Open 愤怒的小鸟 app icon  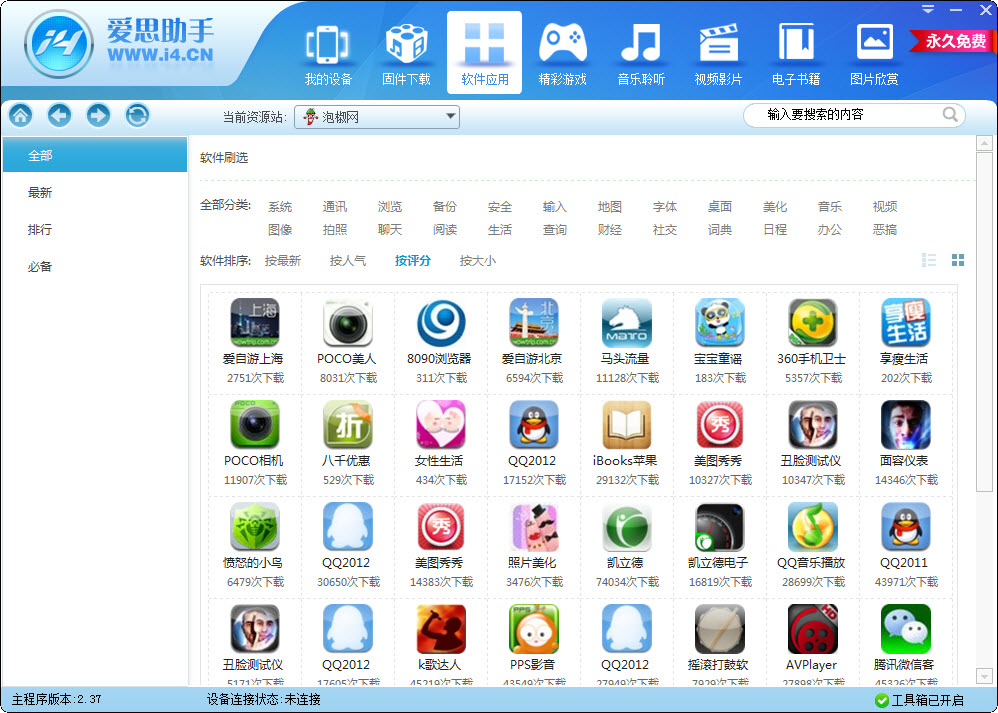click(255, 526)
